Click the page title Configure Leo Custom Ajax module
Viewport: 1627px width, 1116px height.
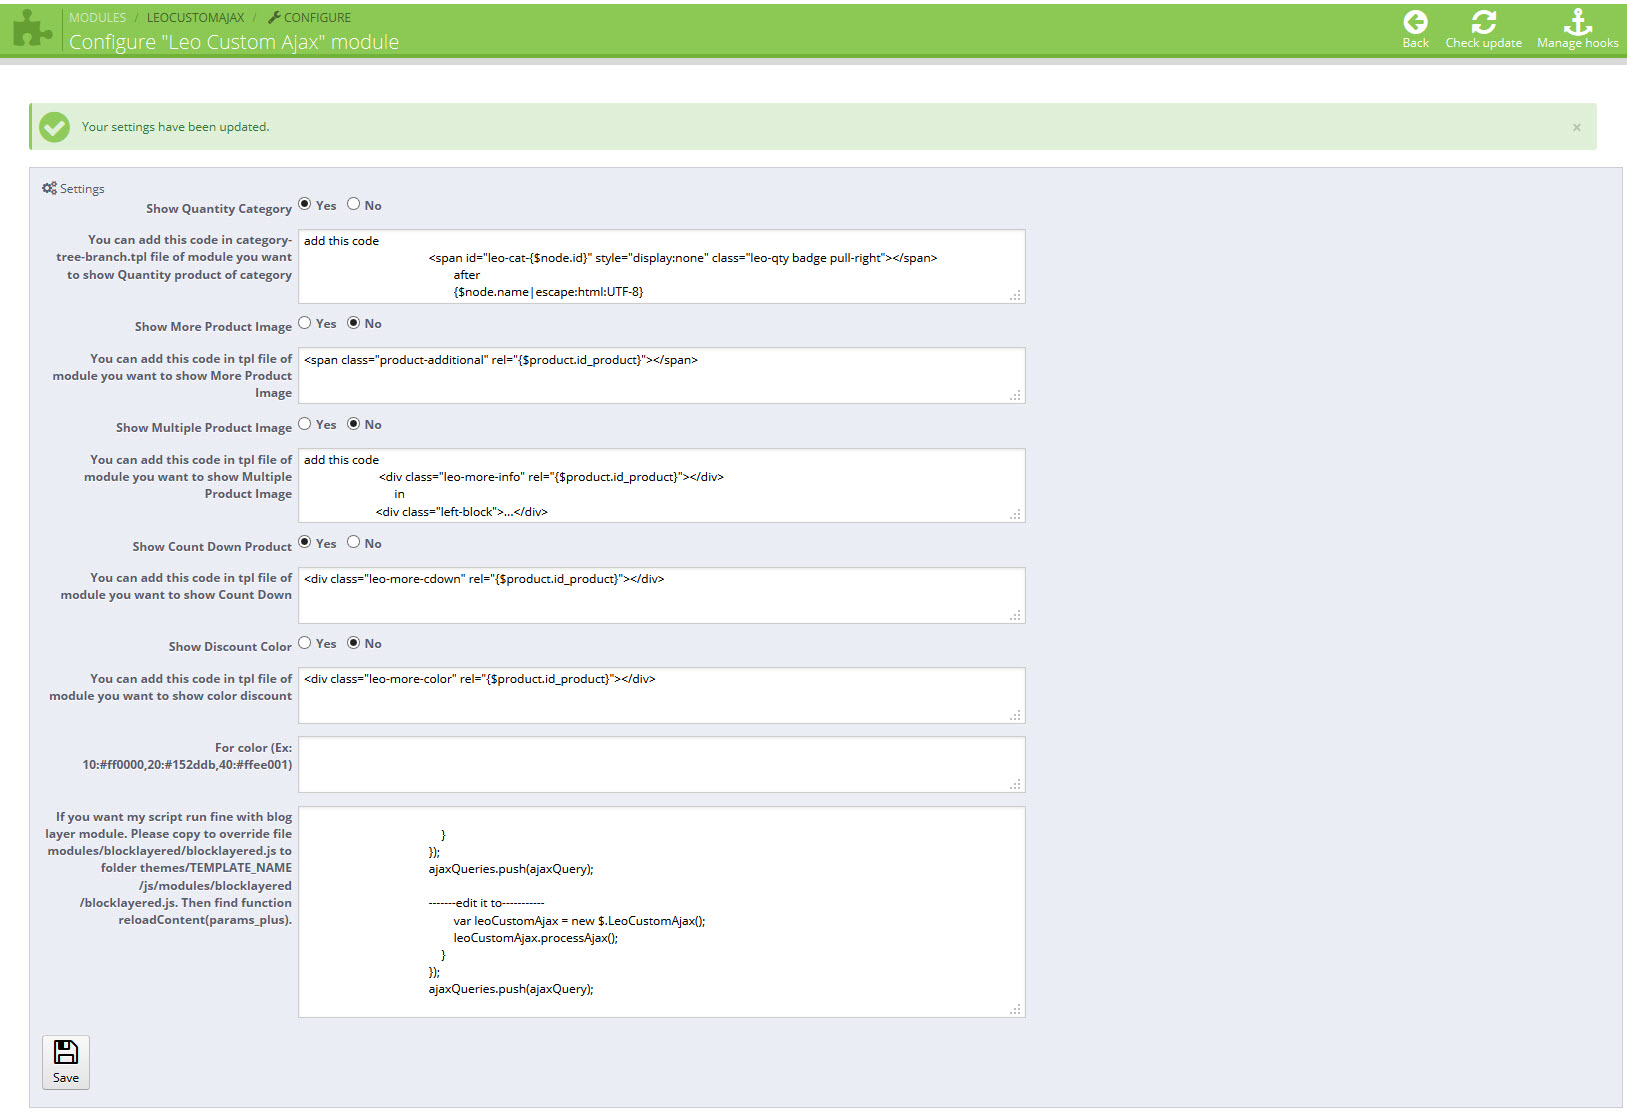234,42
